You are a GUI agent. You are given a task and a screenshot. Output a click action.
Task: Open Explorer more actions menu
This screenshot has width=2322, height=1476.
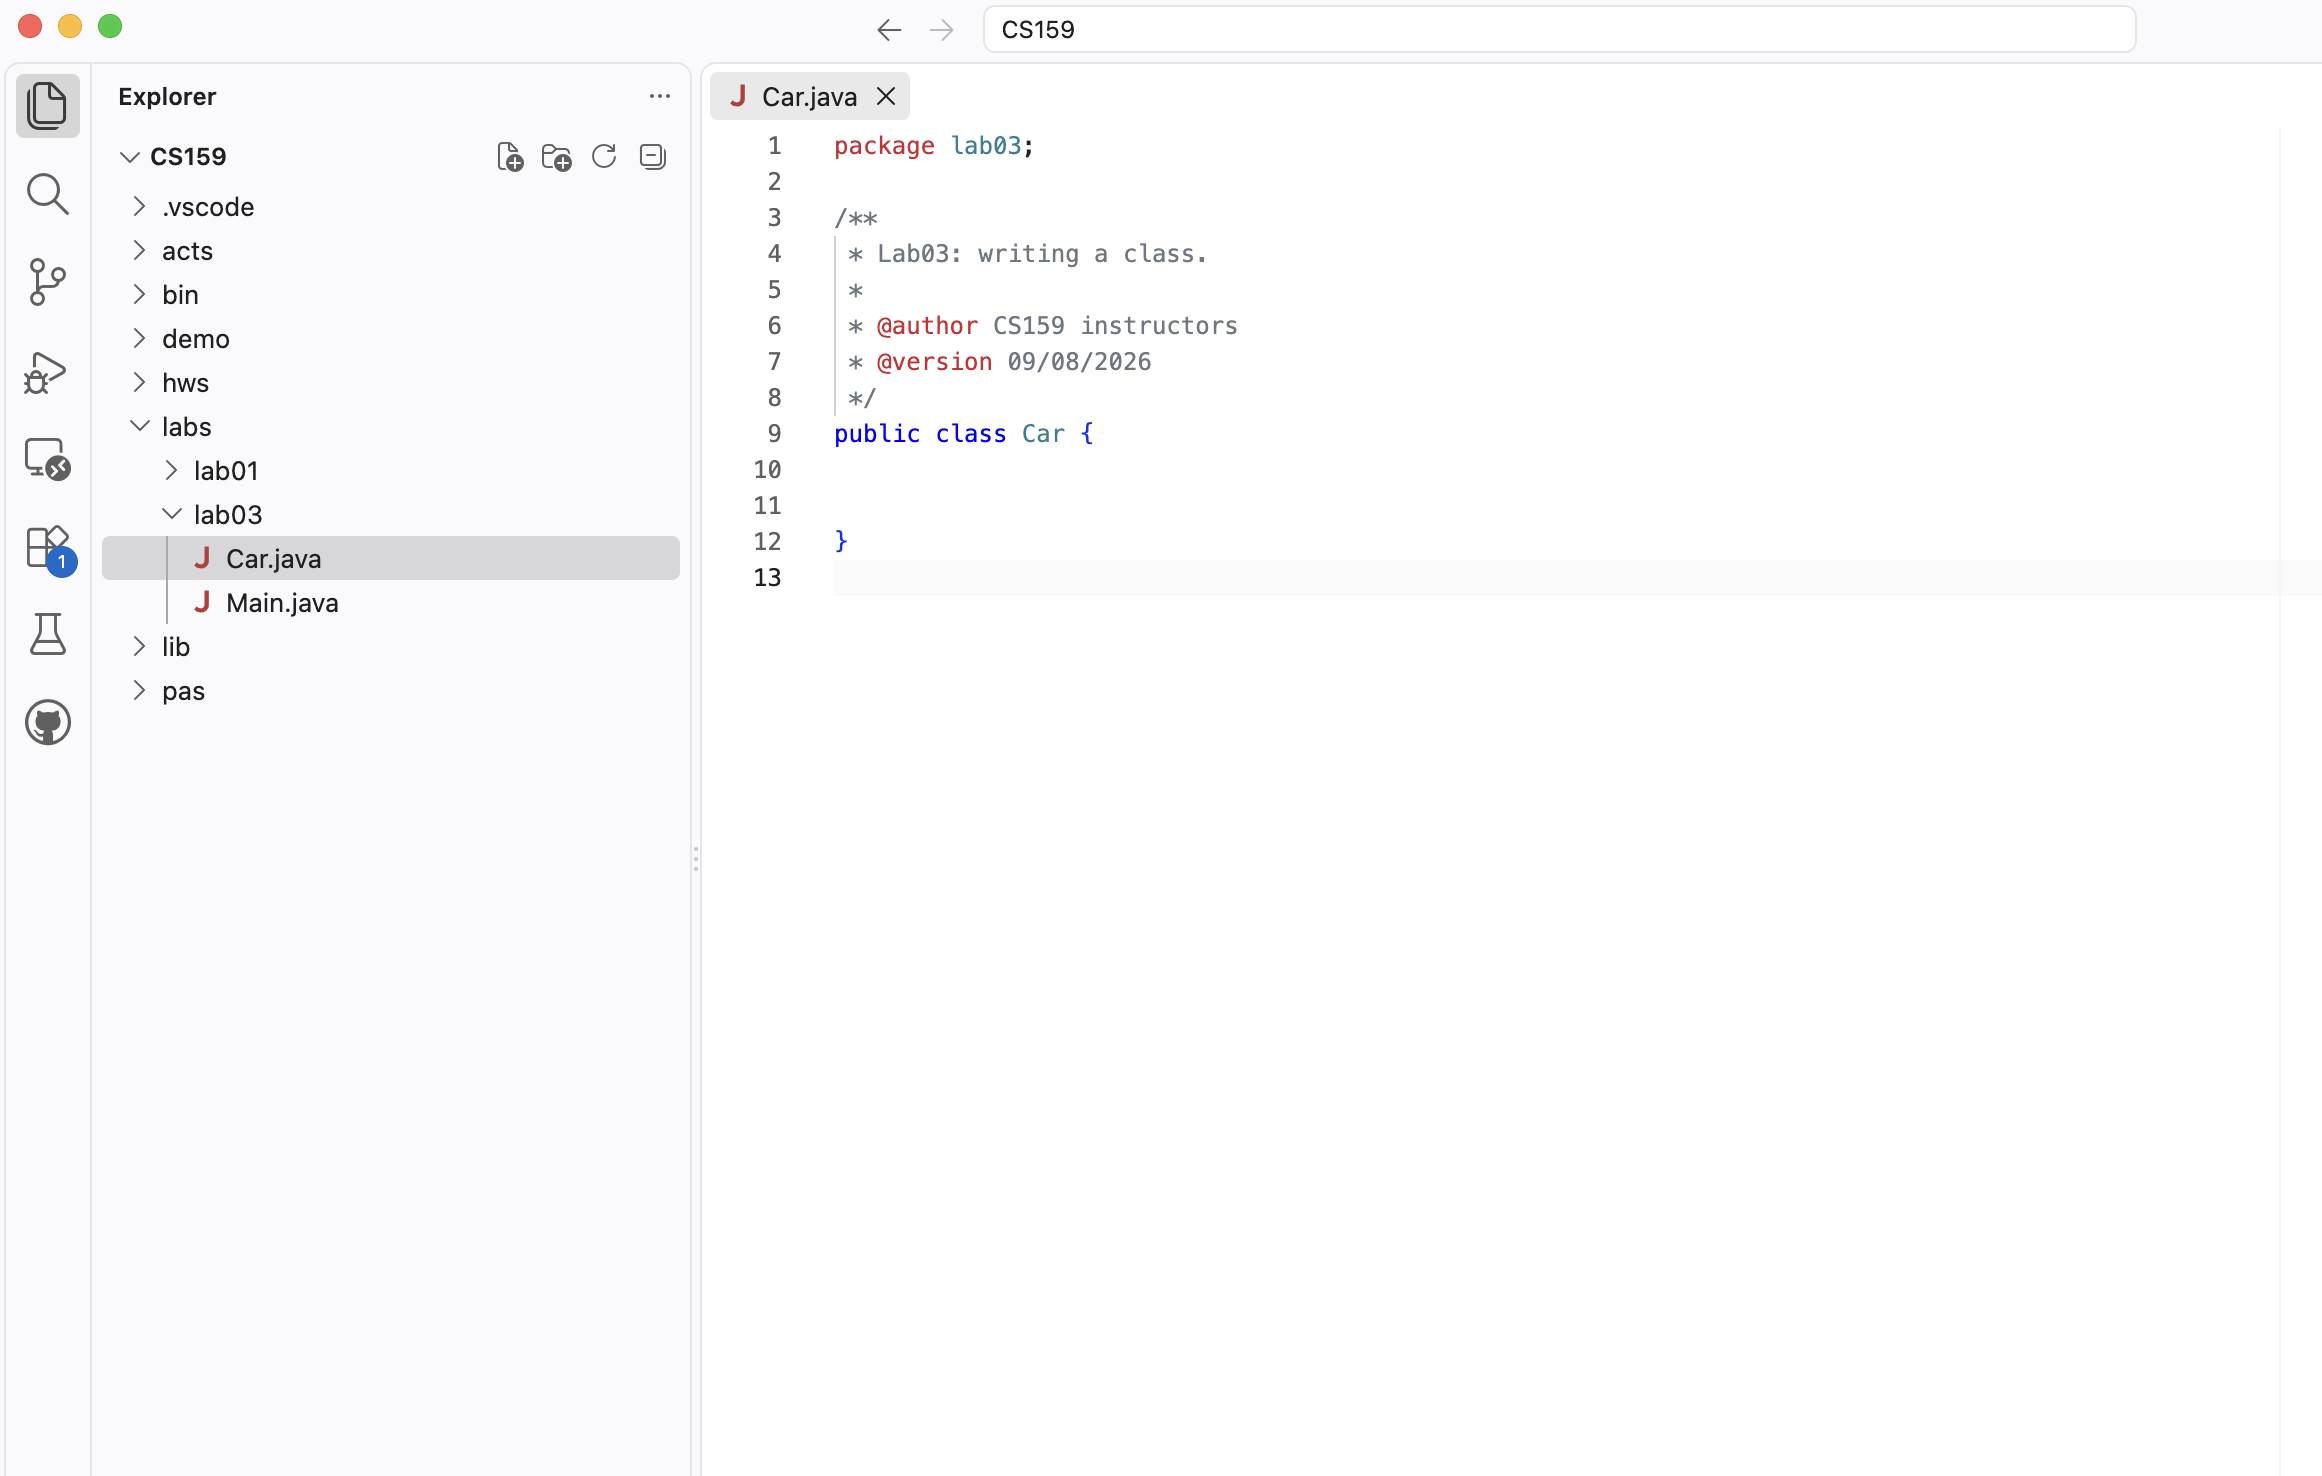point(659,96)
